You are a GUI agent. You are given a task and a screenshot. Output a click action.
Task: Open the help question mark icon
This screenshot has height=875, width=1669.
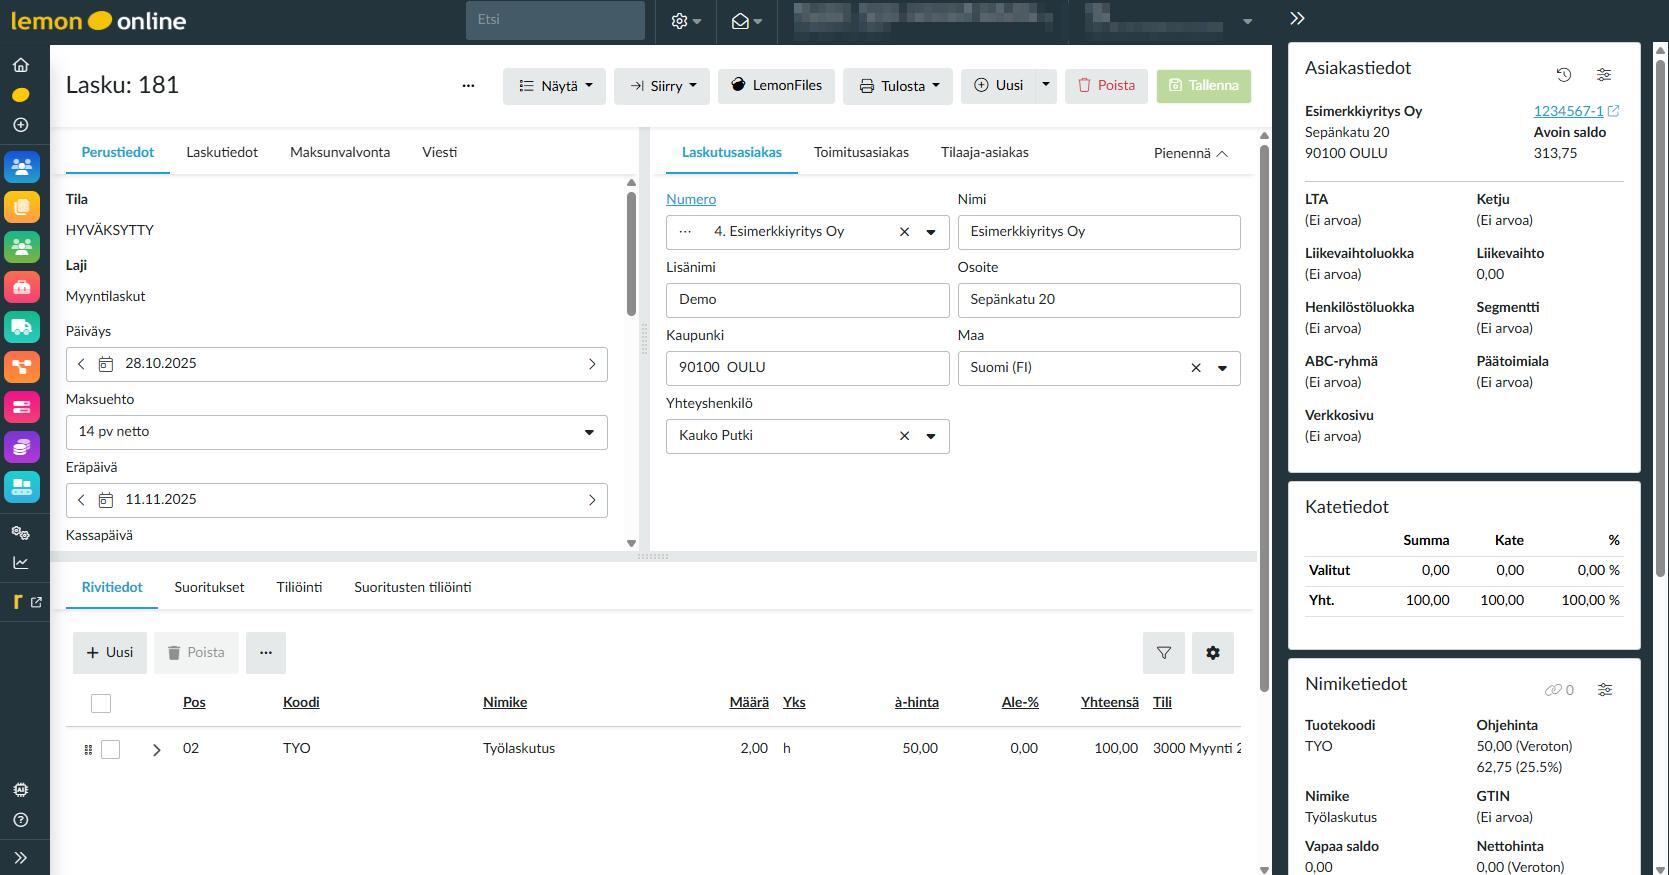click(x=21, y=820)
